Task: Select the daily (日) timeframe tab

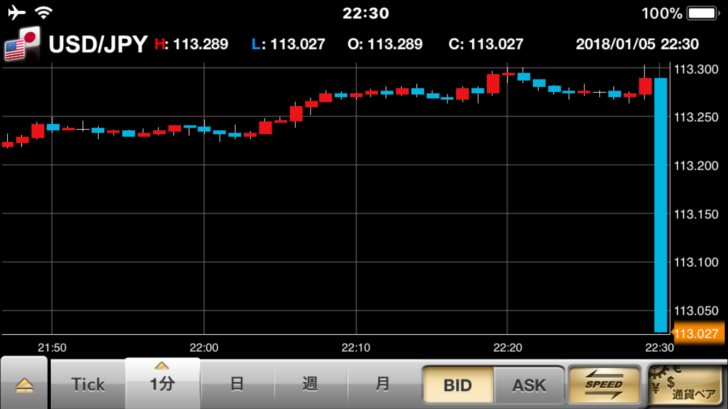Action: 237,384
